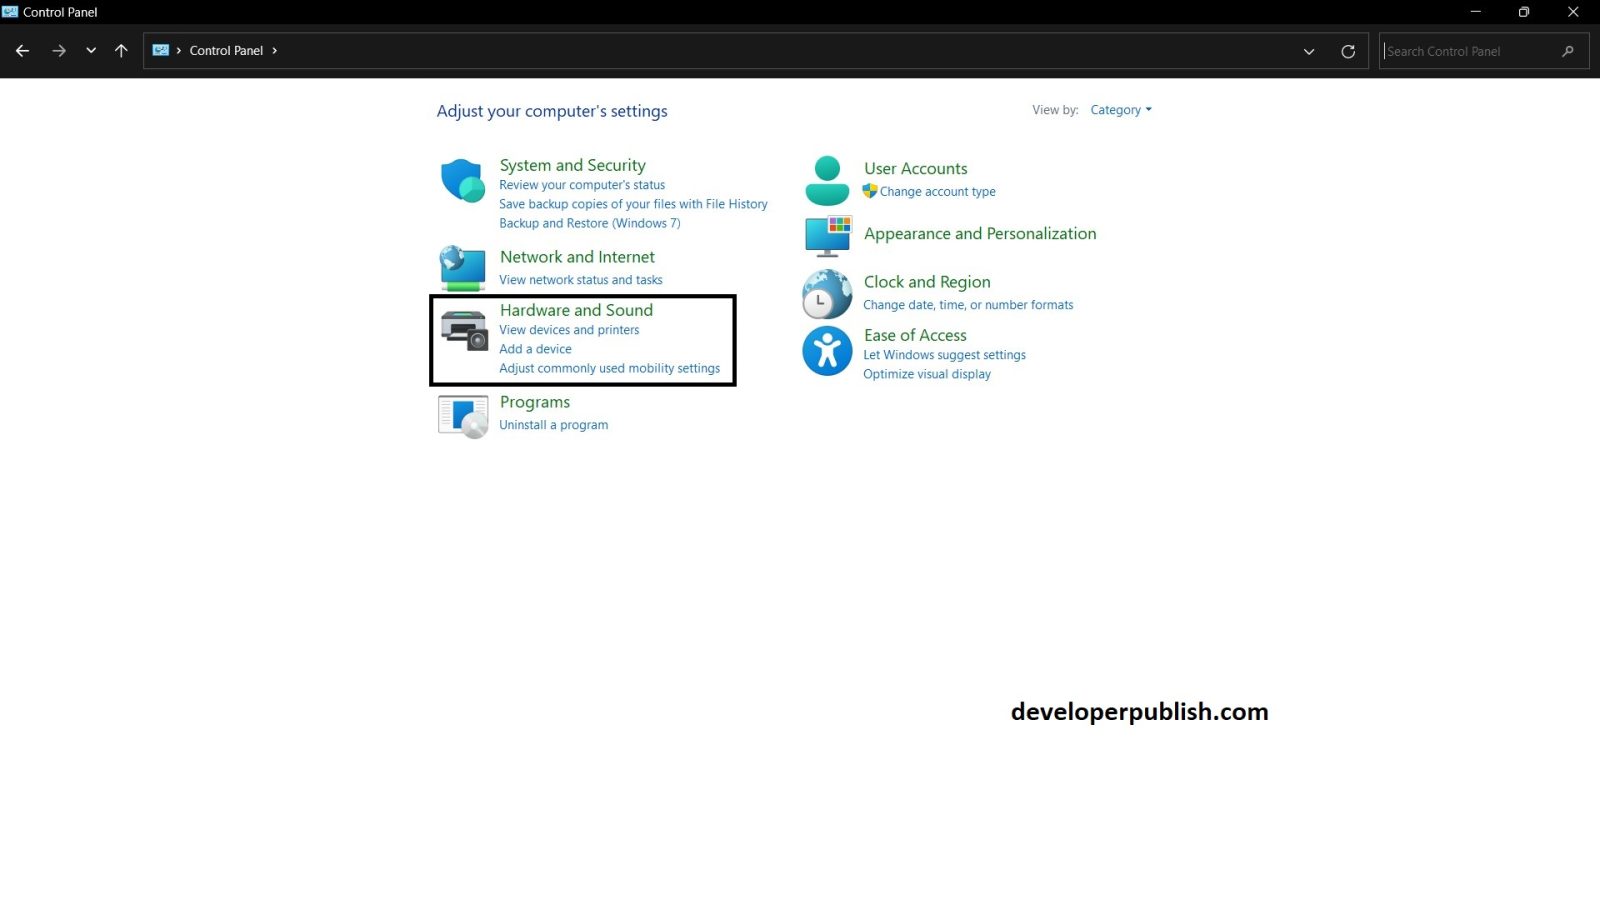
Task: Open Hardware and Sound category
Action: pyautogui.click(x=576, y=310)
